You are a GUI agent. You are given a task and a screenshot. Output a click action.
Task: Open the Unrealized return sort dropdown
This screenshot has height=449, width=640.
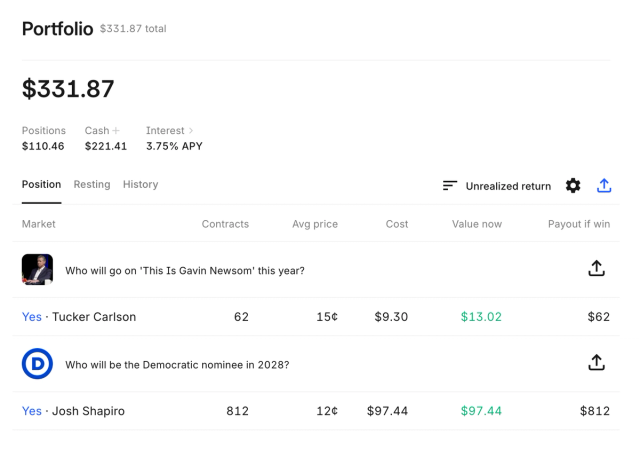click(x=508, y=186)
